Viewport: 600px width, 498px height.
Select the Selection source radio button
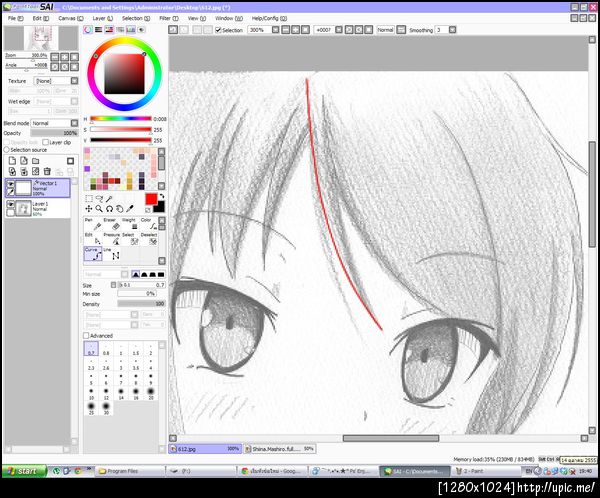pyautogui.click(x=7, y=150)
